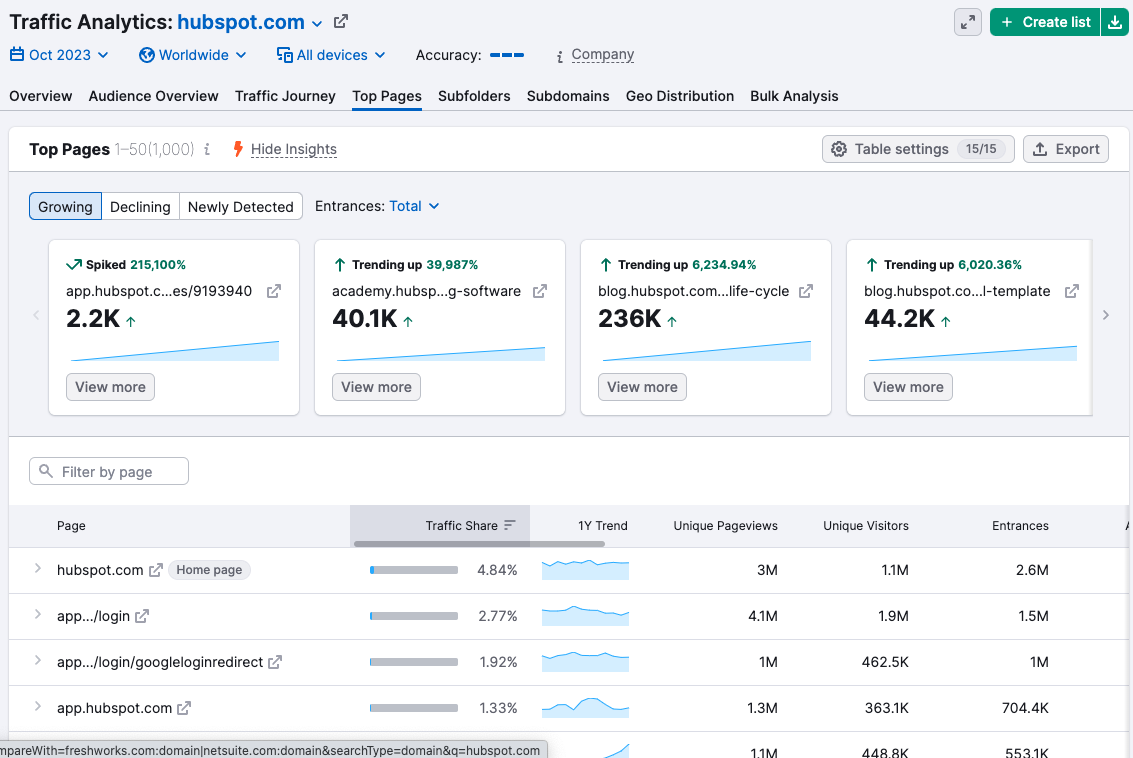The image size is (1133, 758).
Task: Open the All devices dropdown
Action: [331, 55]
